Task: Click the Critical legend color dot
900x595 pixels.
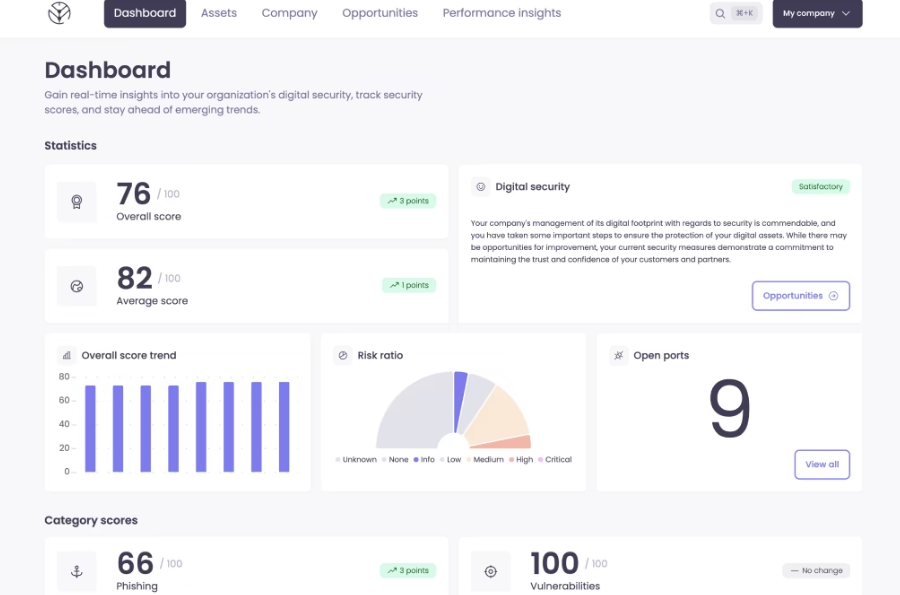Action: (x=541, y=460)
